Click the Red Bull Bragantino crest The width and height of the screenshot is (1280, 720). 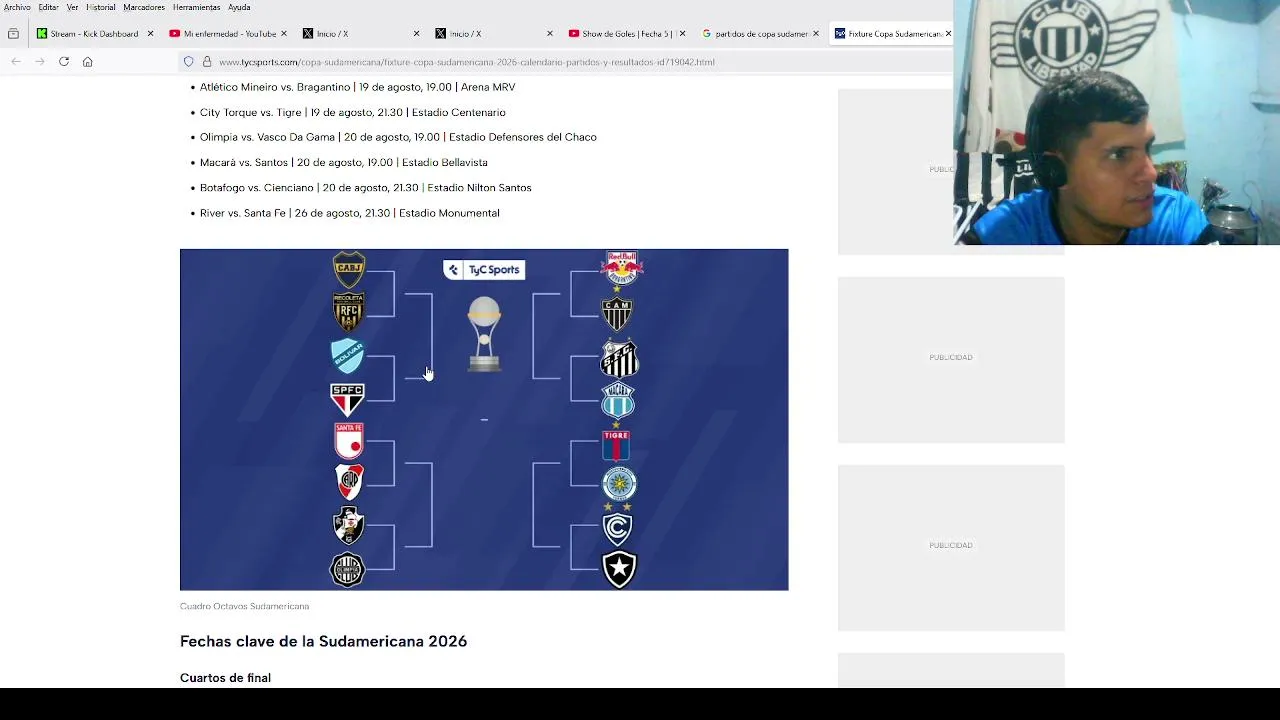point(621,268)
